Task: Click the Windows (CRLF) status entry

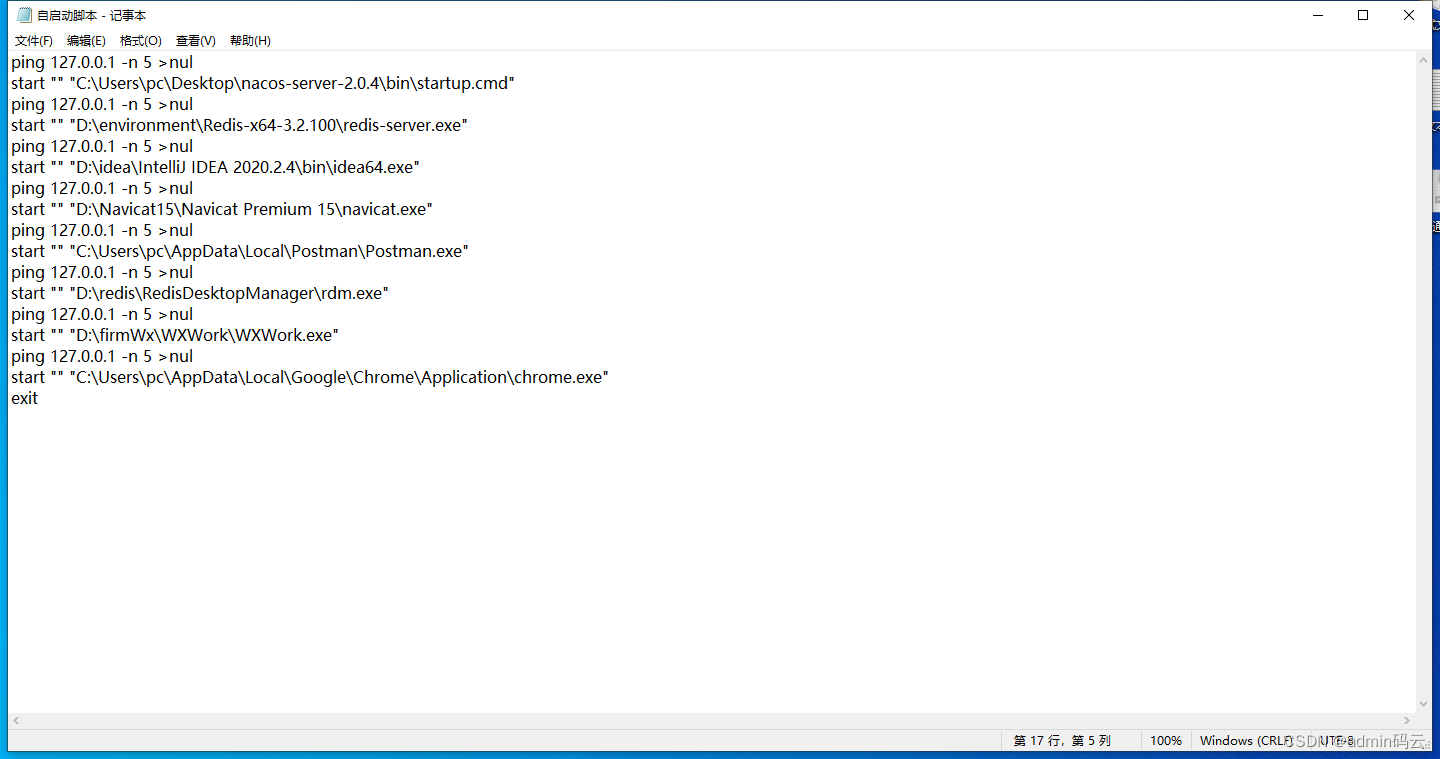Action: click(1246, 741)
